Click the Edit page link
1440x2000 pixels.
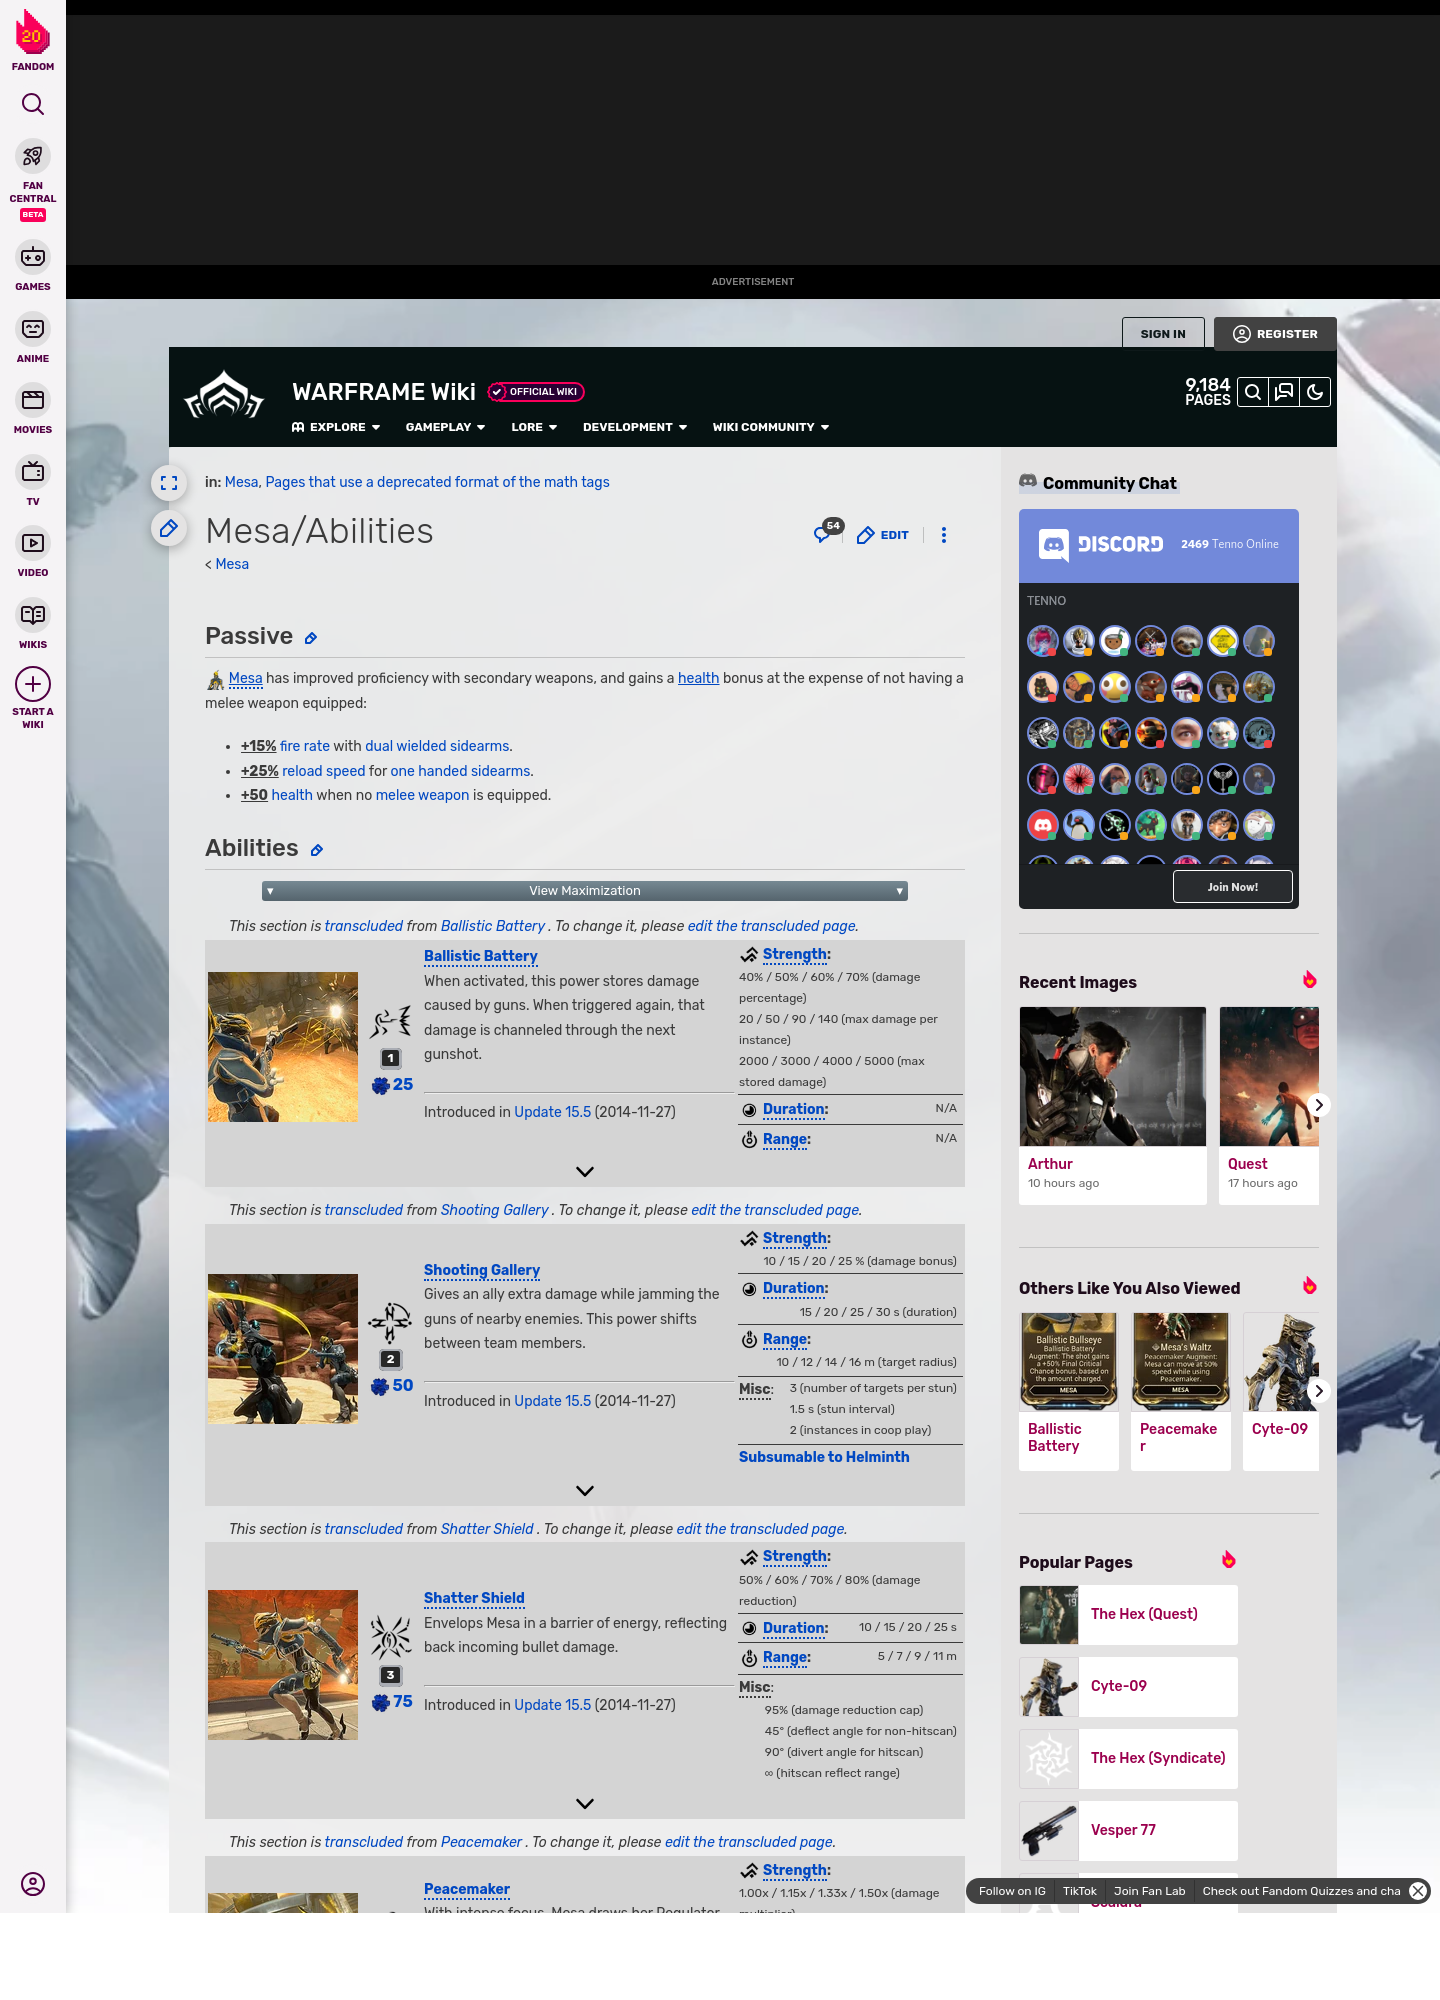click(x=883, y=535)
